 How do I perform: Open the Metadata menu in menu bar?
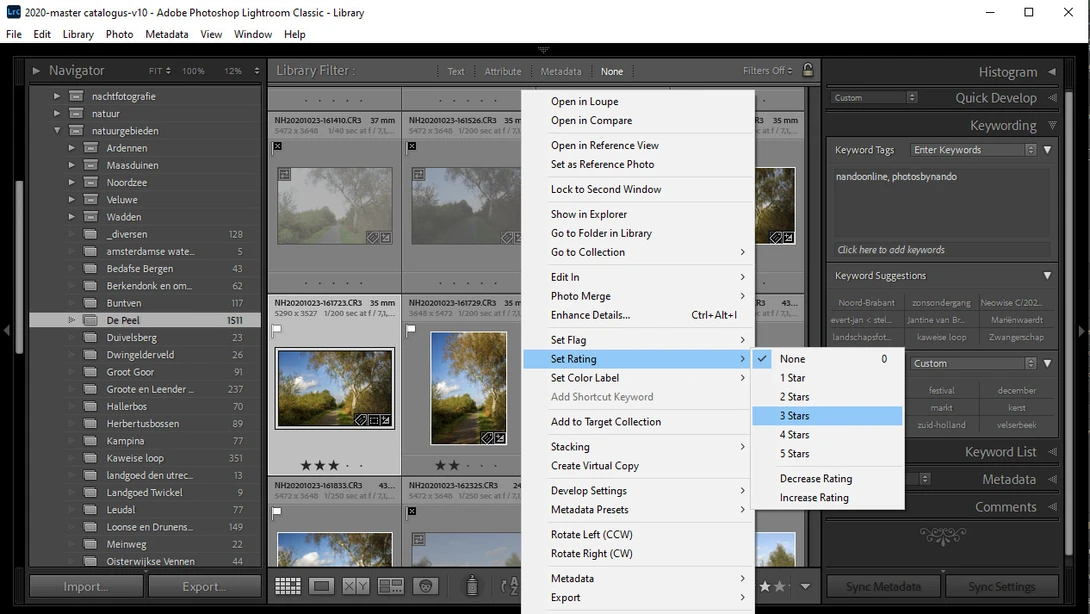167,34
